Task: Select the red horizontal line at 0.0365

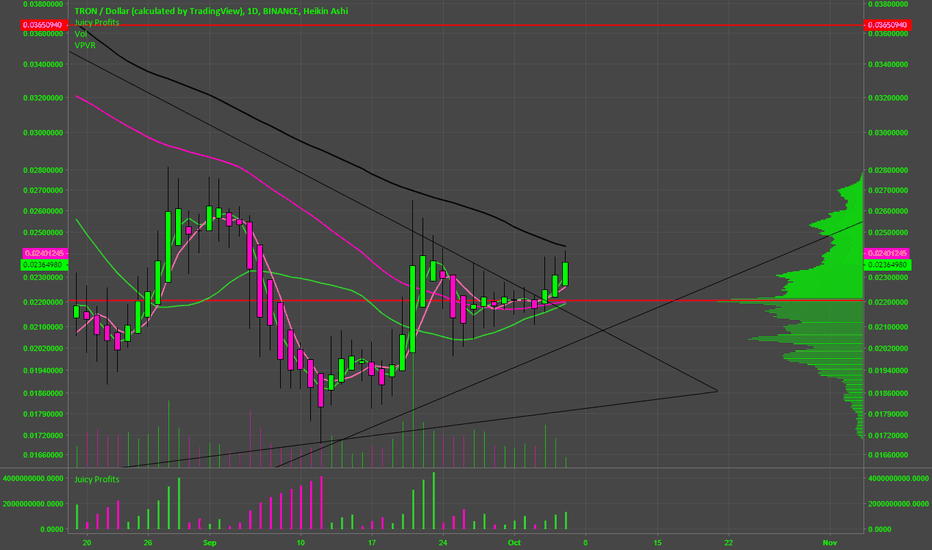Action: point(466,25)
